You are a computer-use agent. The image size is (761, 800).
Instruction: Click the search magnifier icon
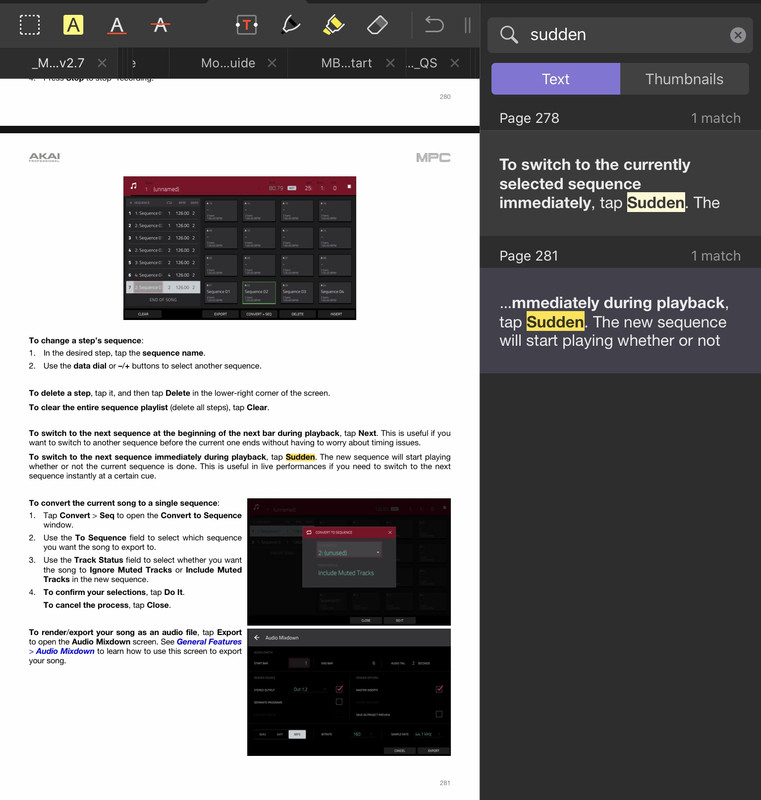[x=509, y=35]
